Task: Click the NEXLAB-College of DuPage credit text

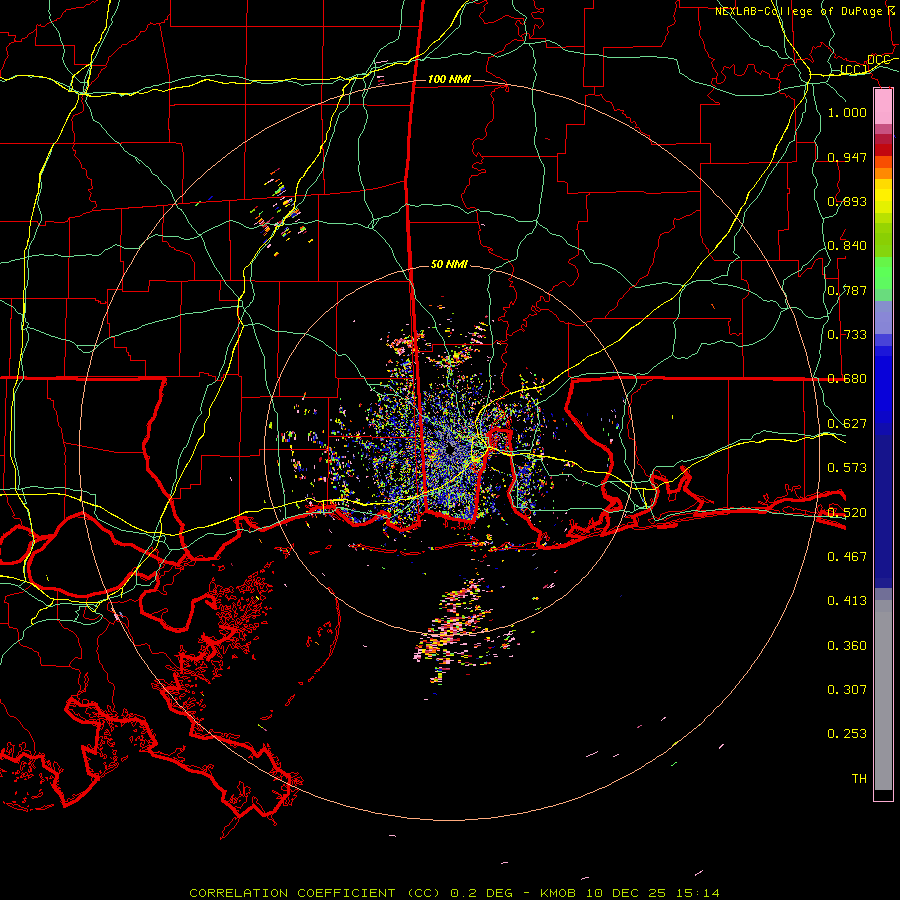Action: click(798, 11)
